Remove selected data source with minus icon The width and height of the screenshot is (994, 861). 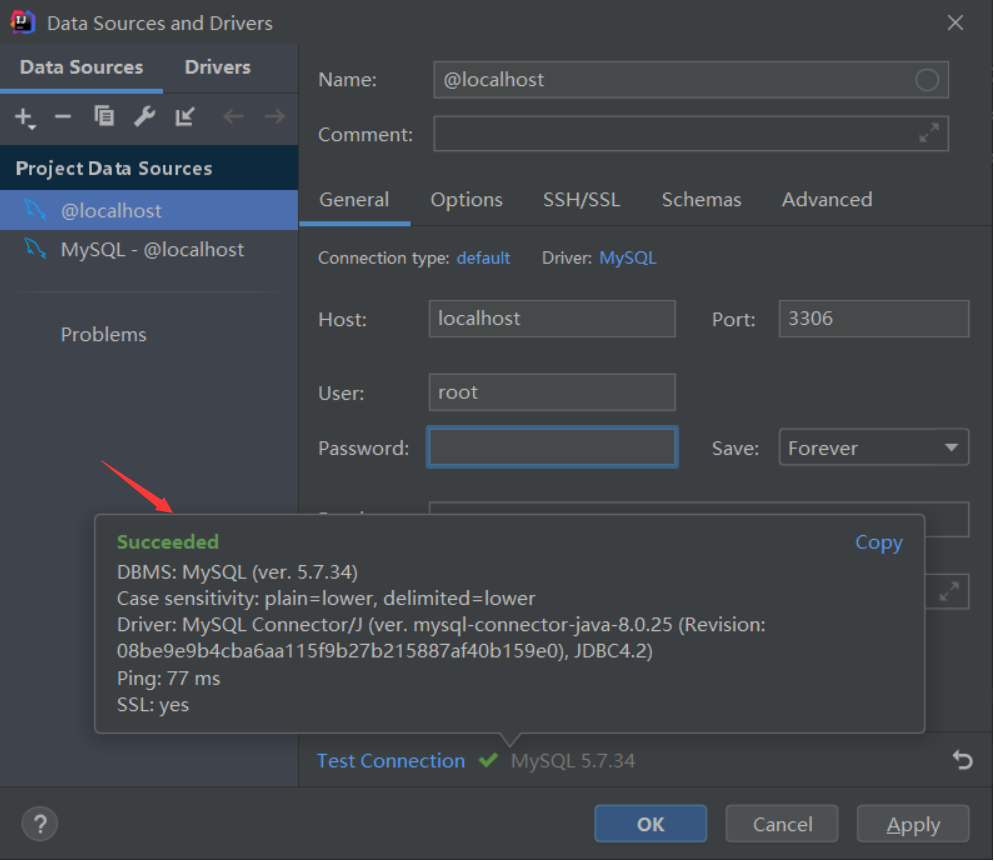[63, 117]
